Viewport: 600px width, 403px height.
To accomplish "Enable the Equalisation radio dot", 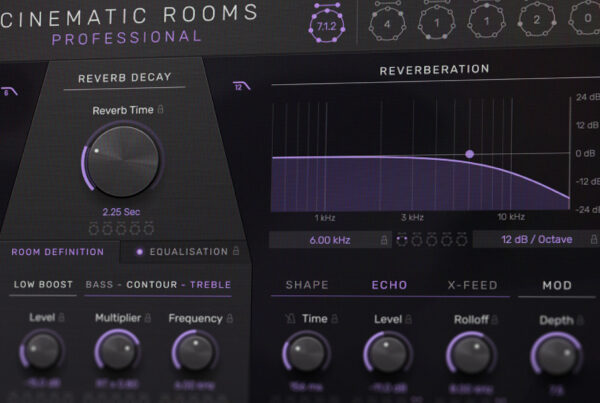I will (140, 252).
